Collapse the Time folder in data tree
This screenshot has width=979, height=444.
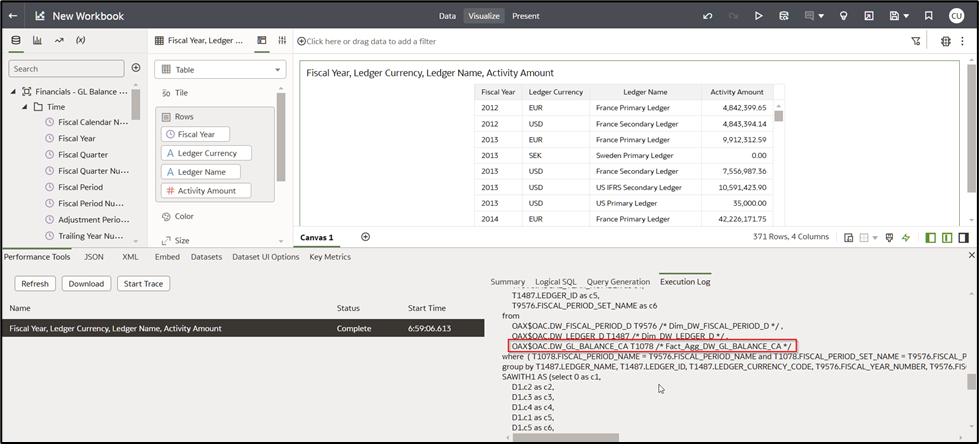pos(25,106)
